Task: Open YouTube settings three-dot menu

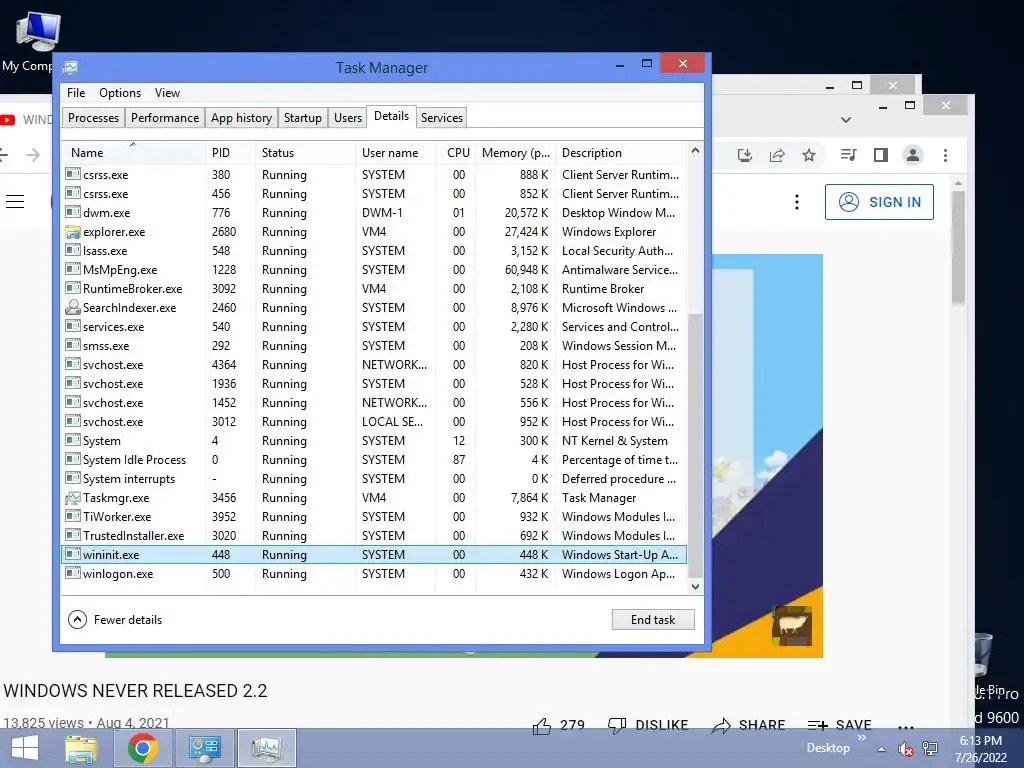Action: coord(797,202)
